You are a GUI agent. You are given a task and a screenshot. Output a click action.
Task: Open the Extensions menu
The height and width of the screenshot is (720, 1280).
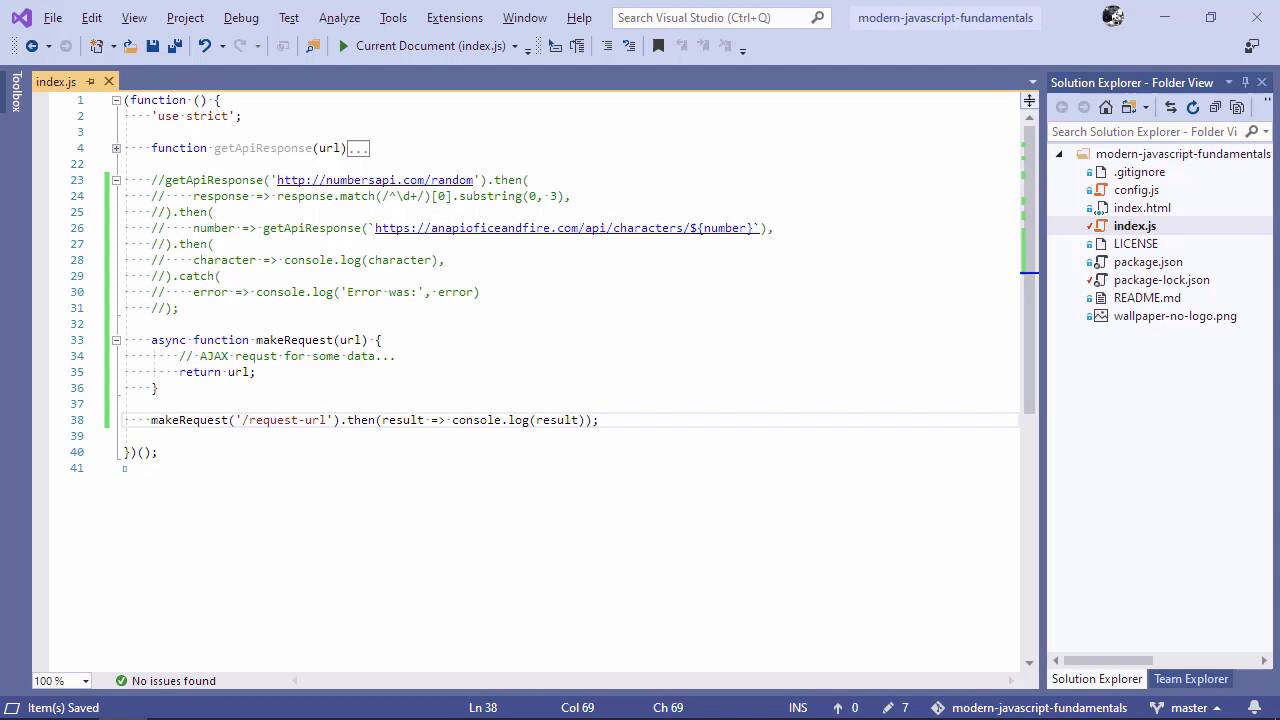coord(454,18)
